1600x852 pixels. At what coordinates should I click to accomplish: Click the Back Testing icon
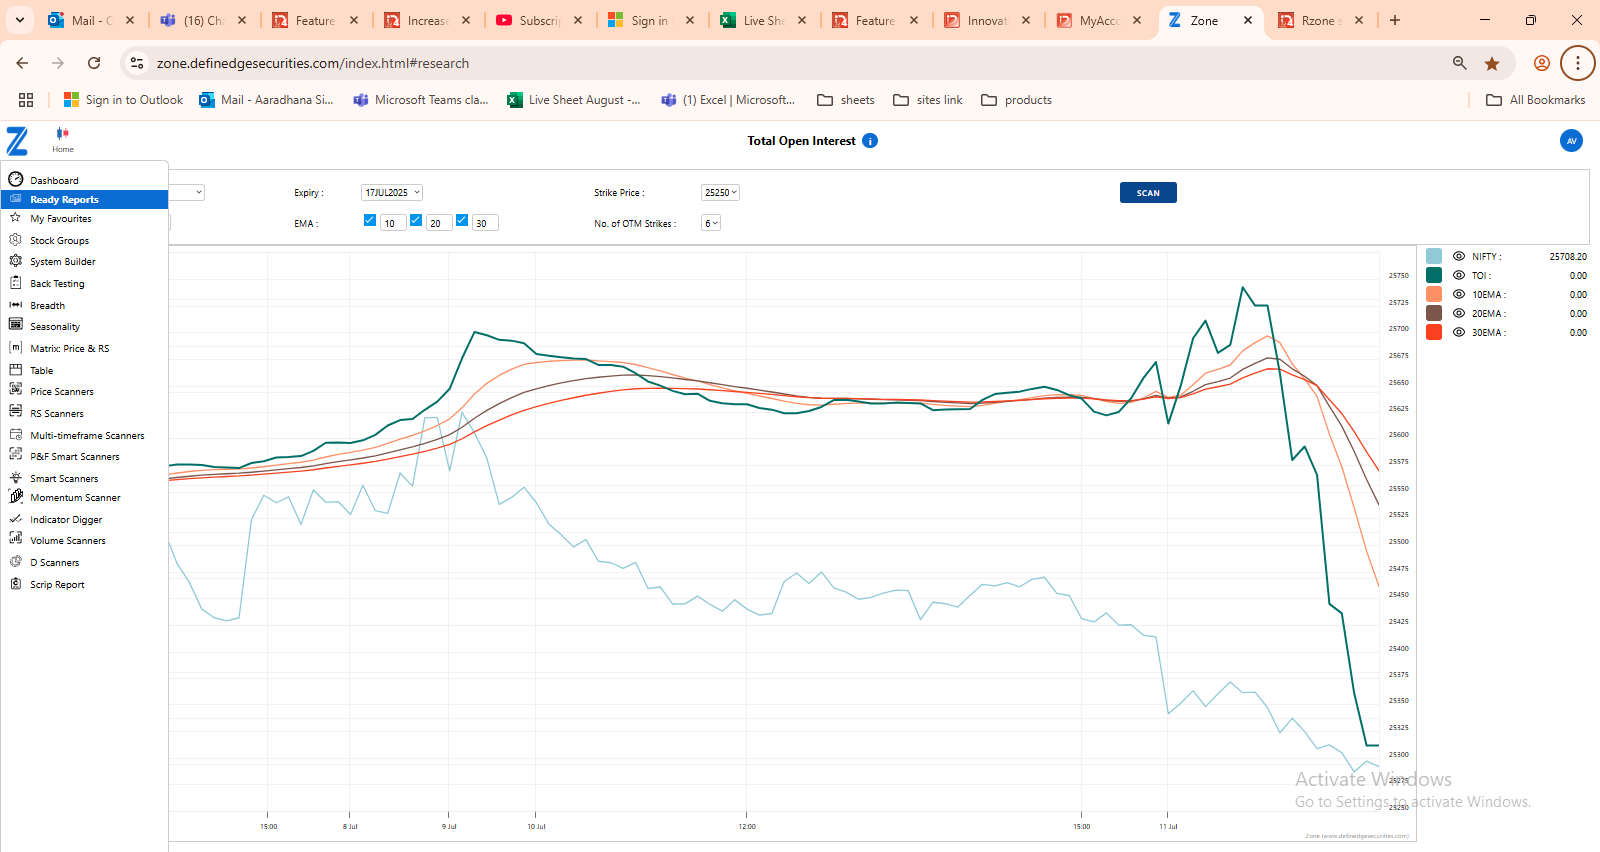[16, 282]
